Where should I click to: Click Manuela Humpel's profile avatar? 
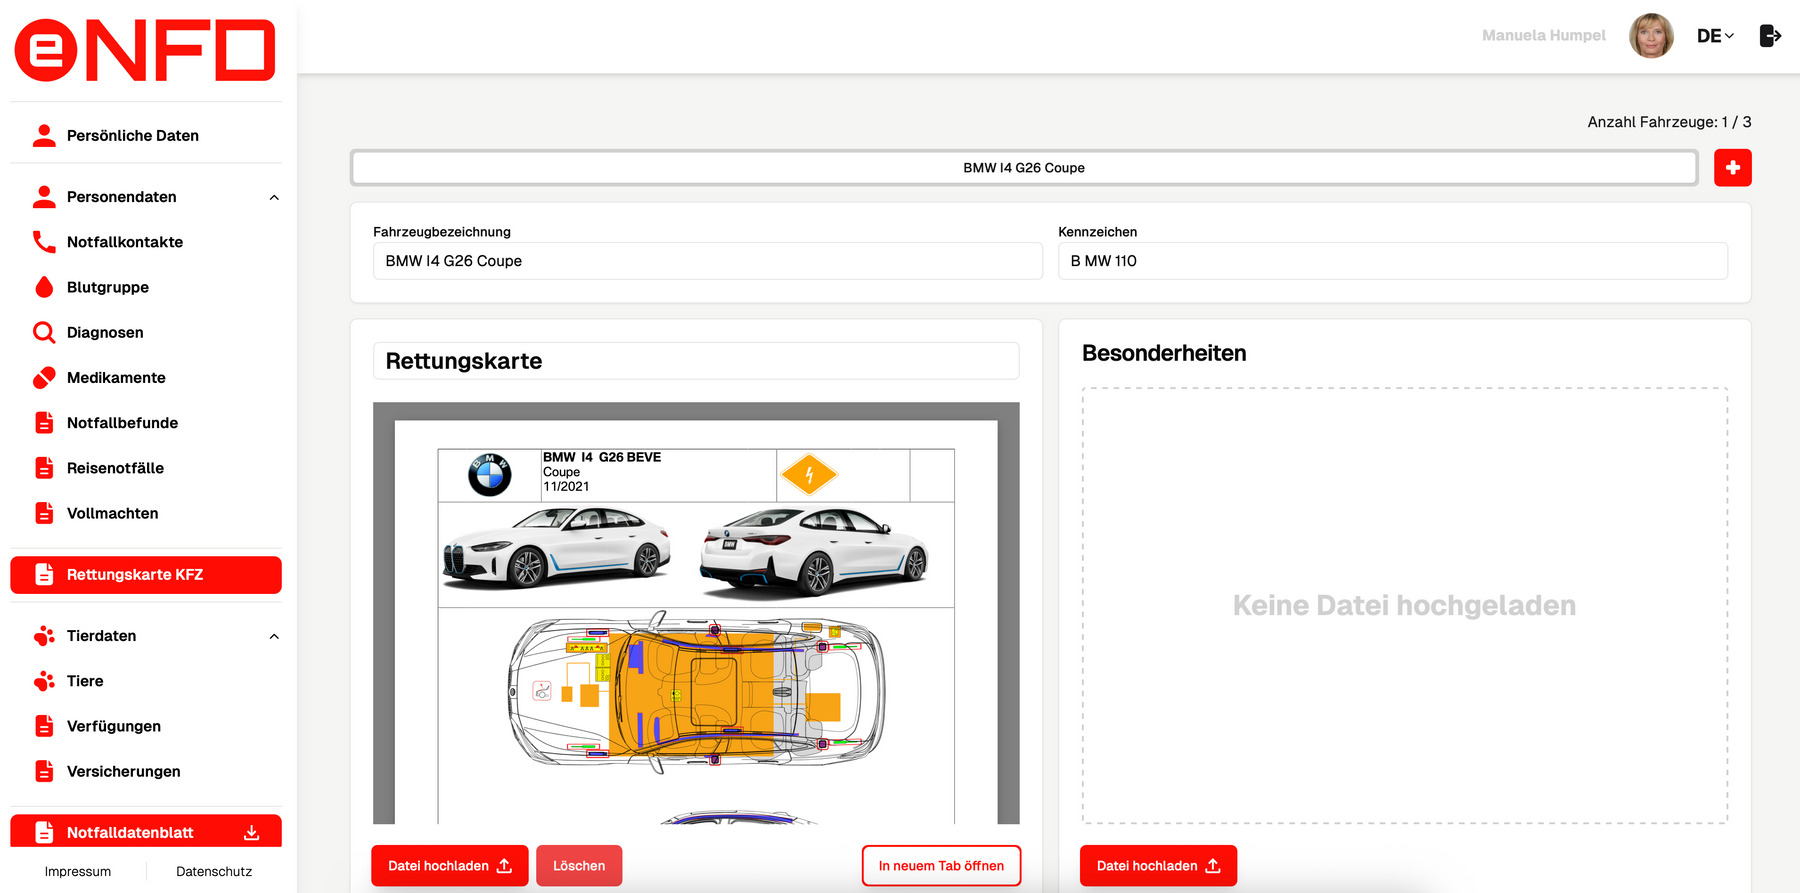[1651, 36]
